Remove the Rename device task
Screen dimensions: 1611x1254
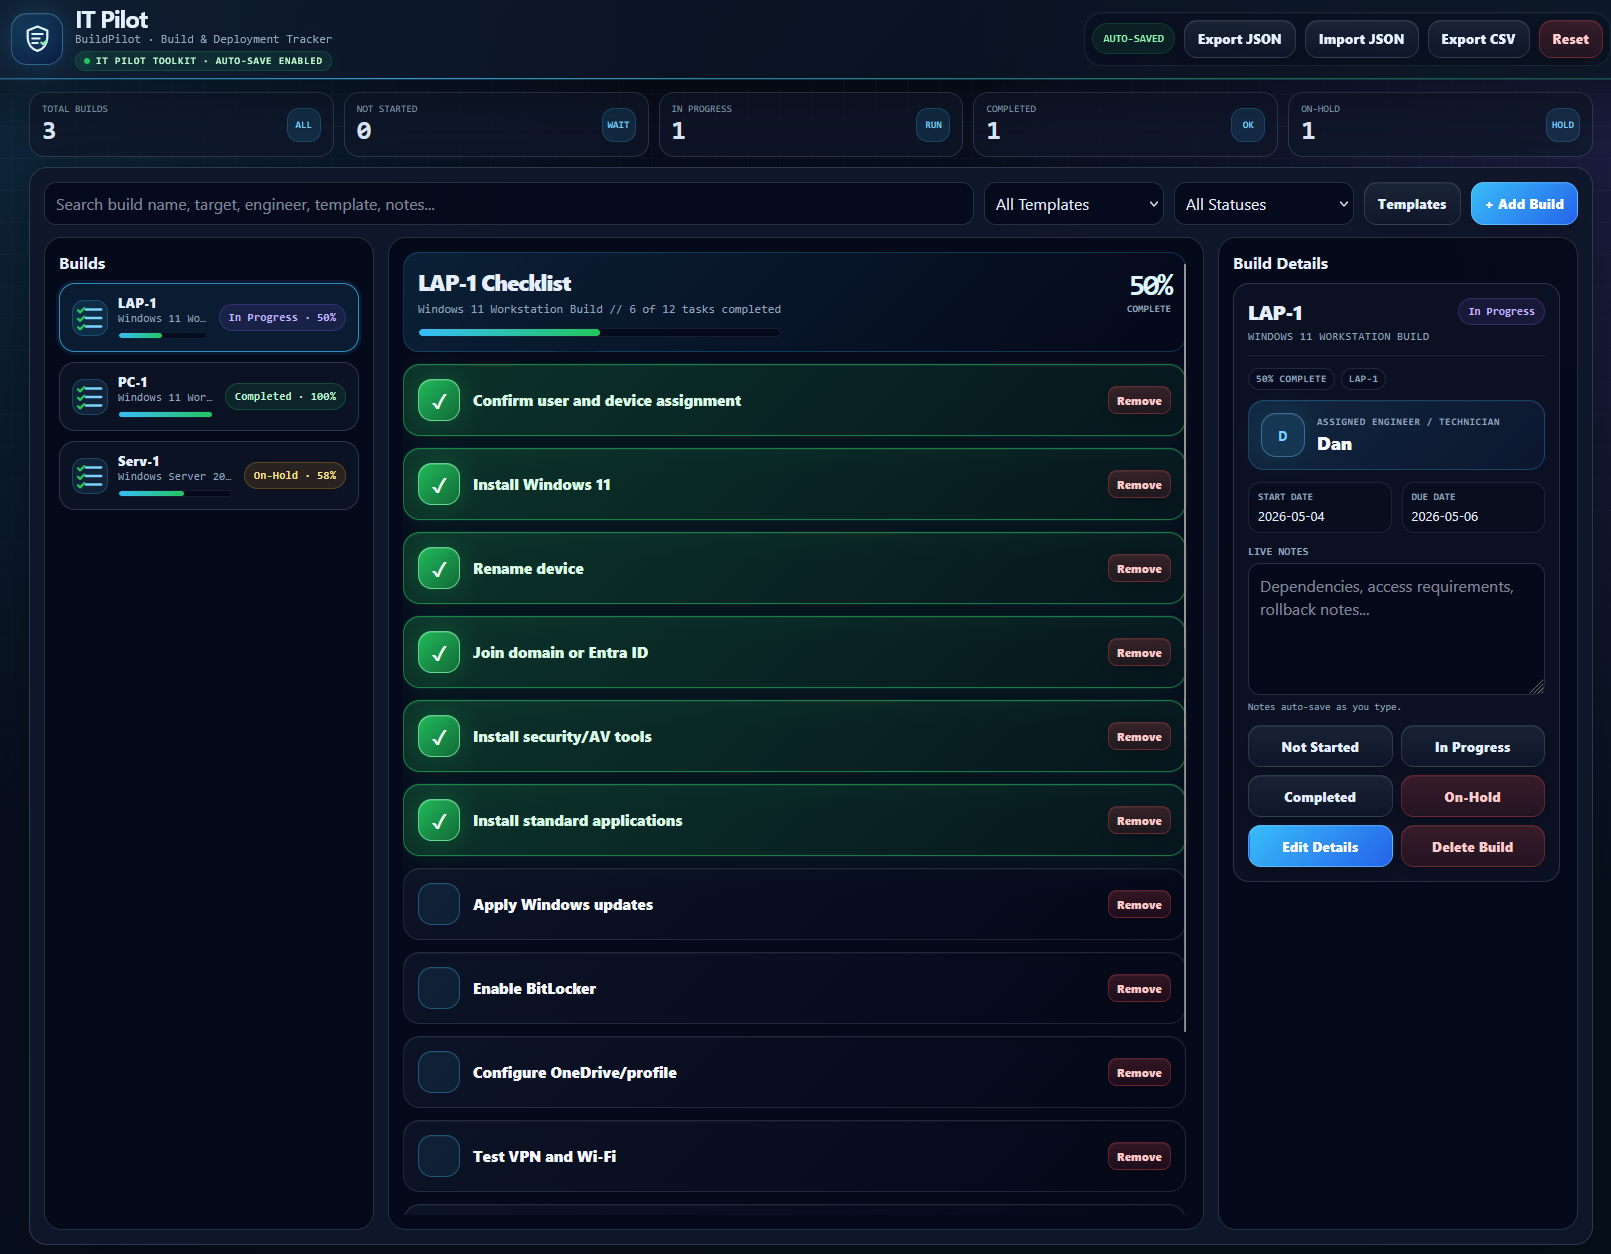coord(1139,569)
